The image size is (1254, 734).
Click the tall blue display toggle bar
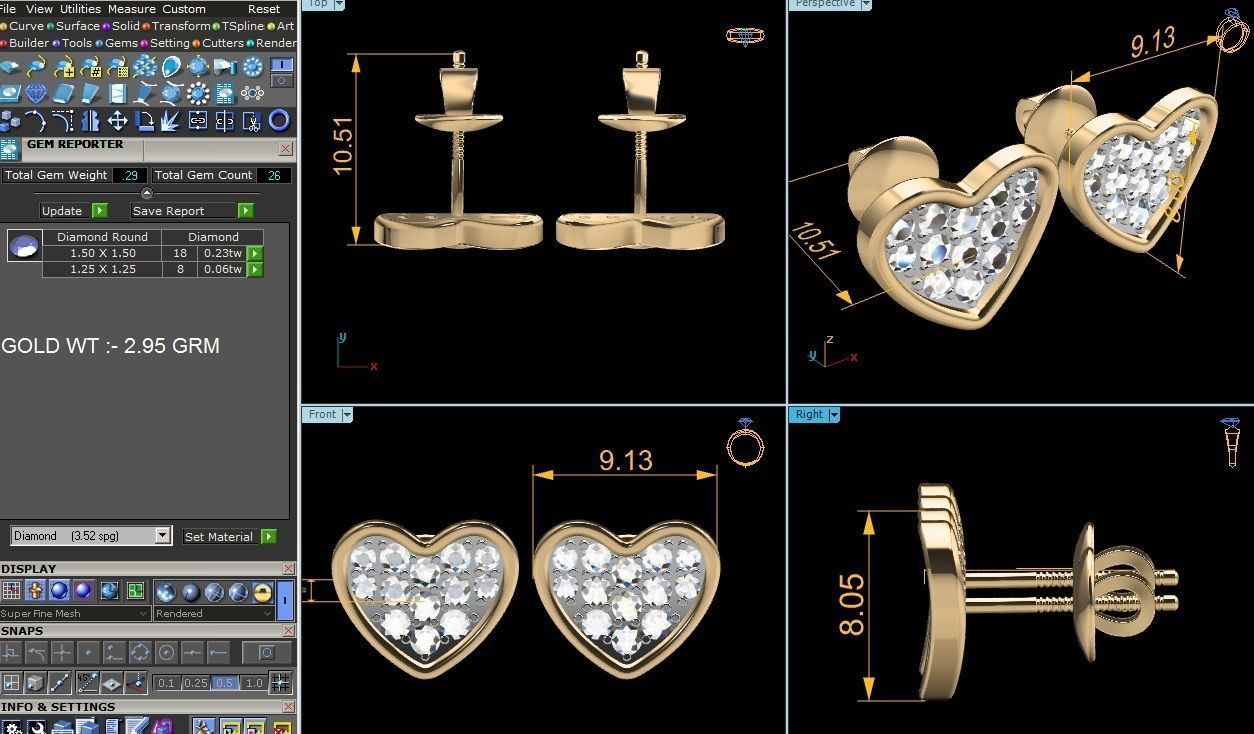[285, 600]
